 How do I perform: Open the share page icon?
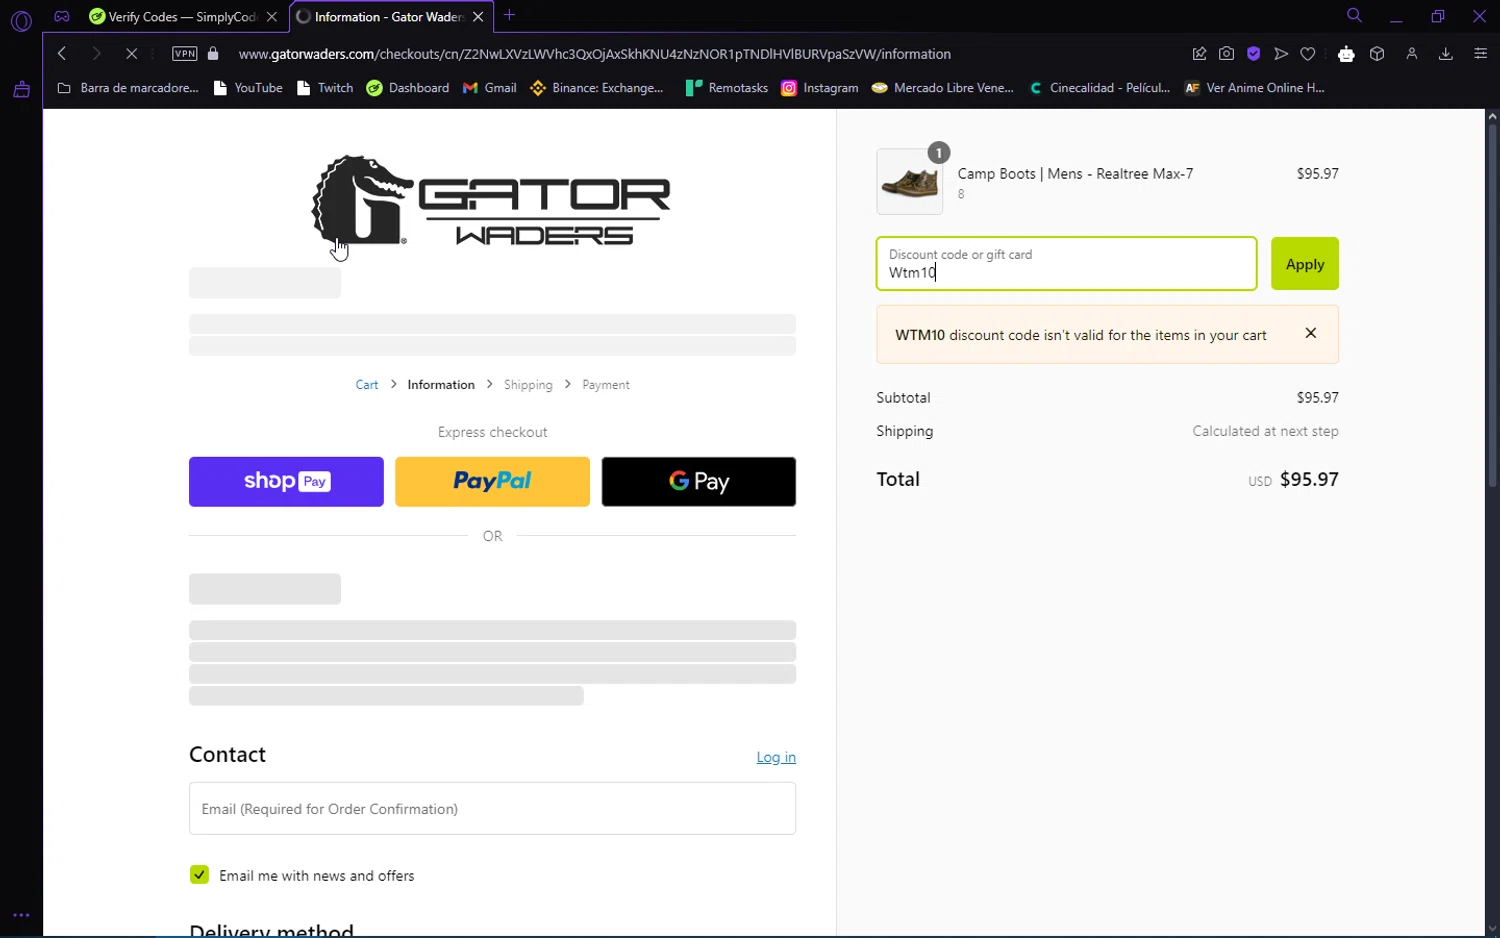click(1199, 54)
